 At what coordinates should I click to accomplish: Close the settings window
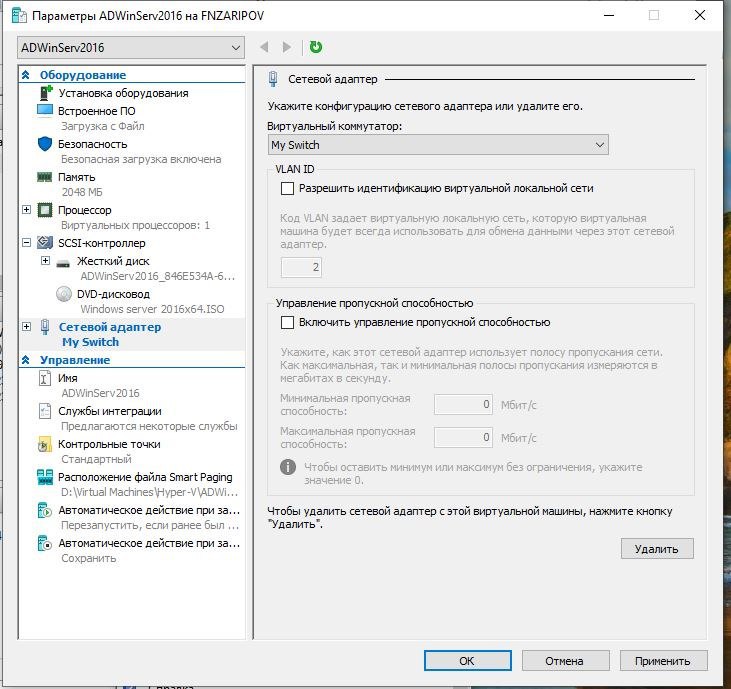[700, 15]
